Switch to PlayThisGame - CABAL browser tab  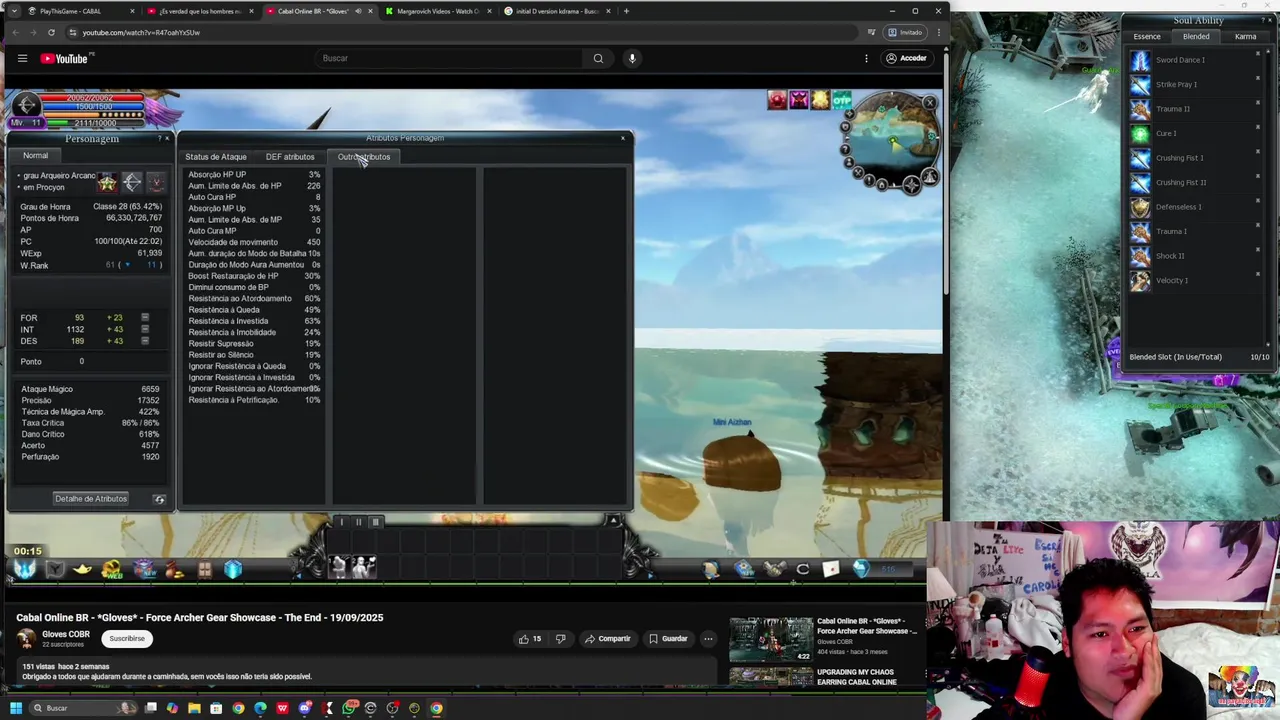pos(80,11)
